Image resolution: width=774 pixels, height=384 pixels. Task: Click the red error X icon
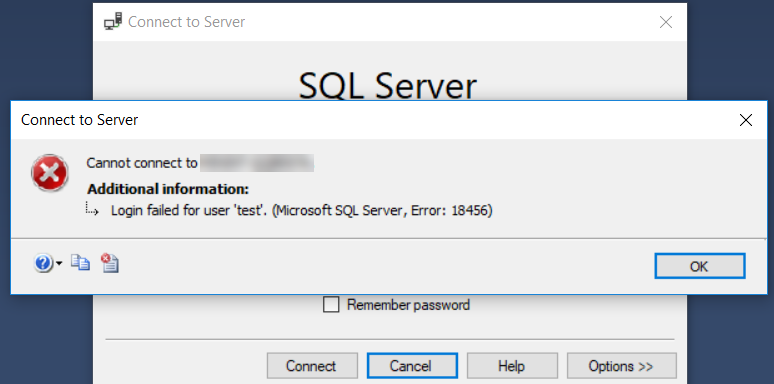tap(50, 173)
